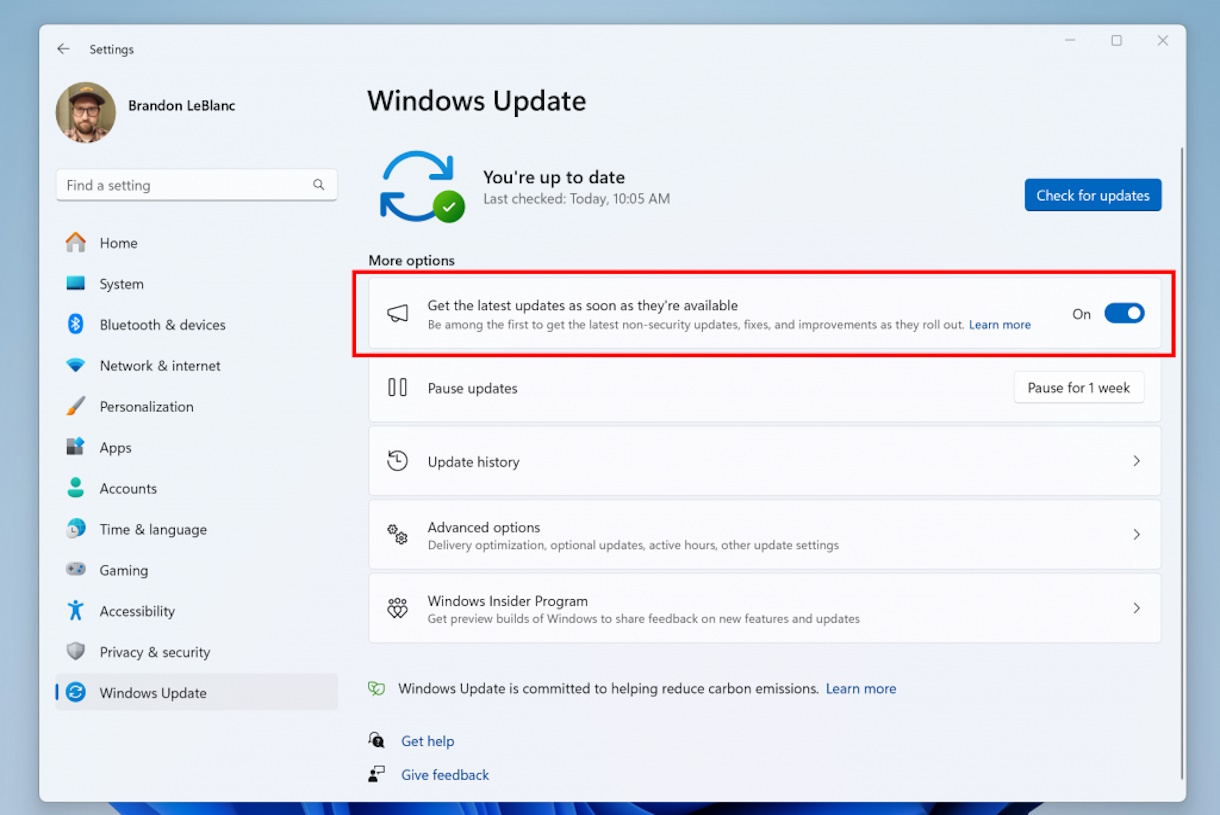Click the Network wifi icon

click(x=76, y=366)
